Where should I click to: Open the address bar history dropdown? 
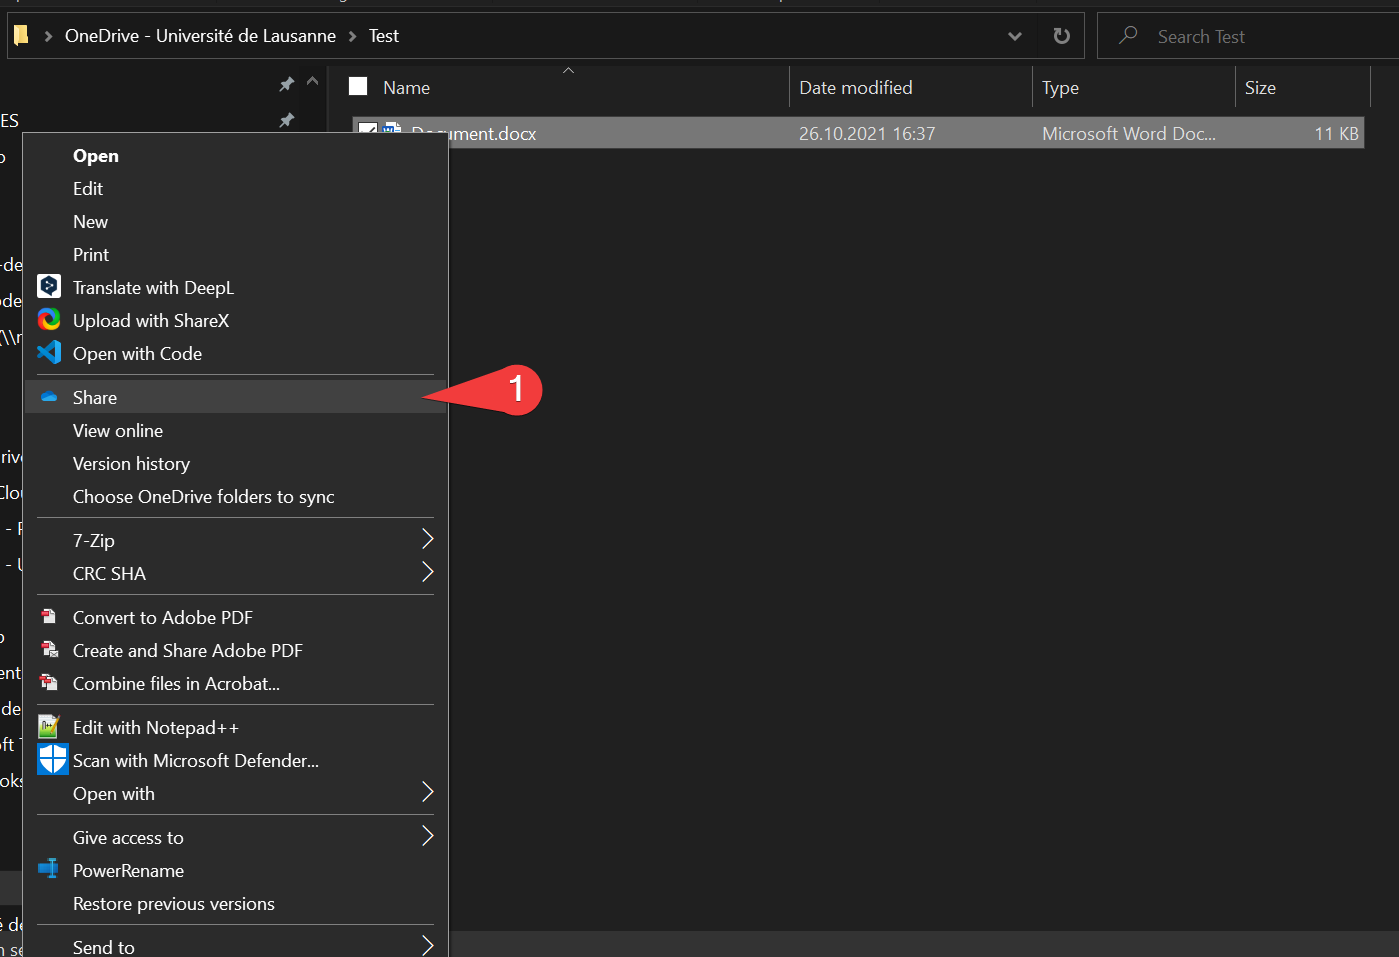(1015, 36)
